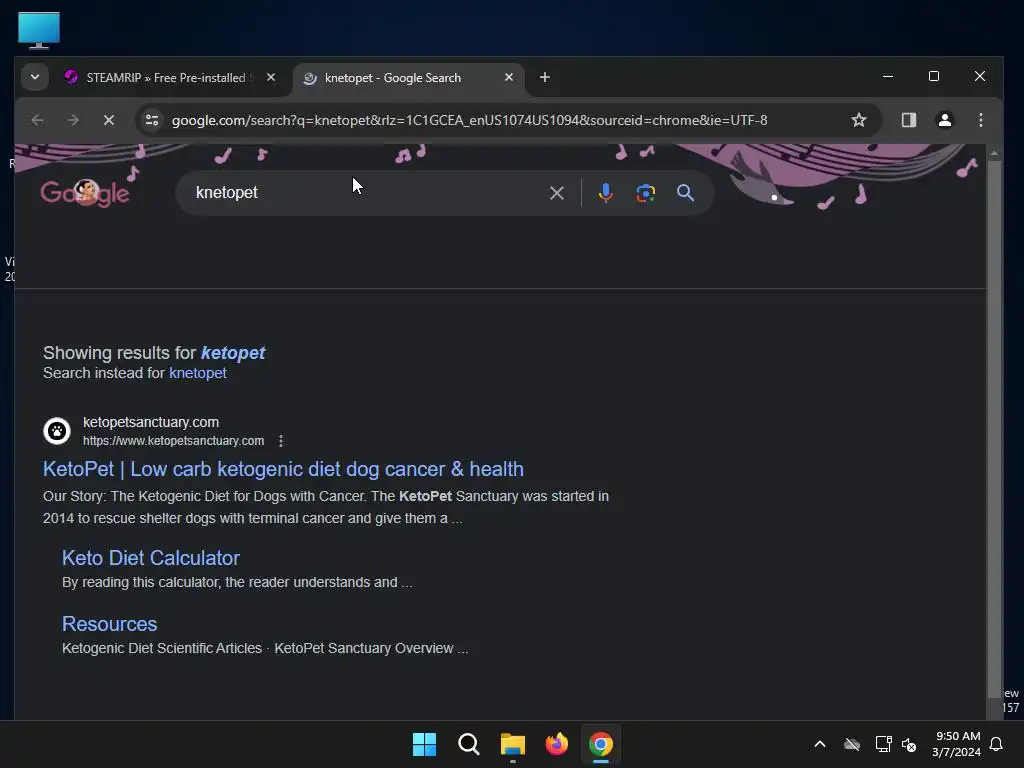1024x768 pixels.
Task: Click the page vertical scrollbar
Action: click(994, 428)
